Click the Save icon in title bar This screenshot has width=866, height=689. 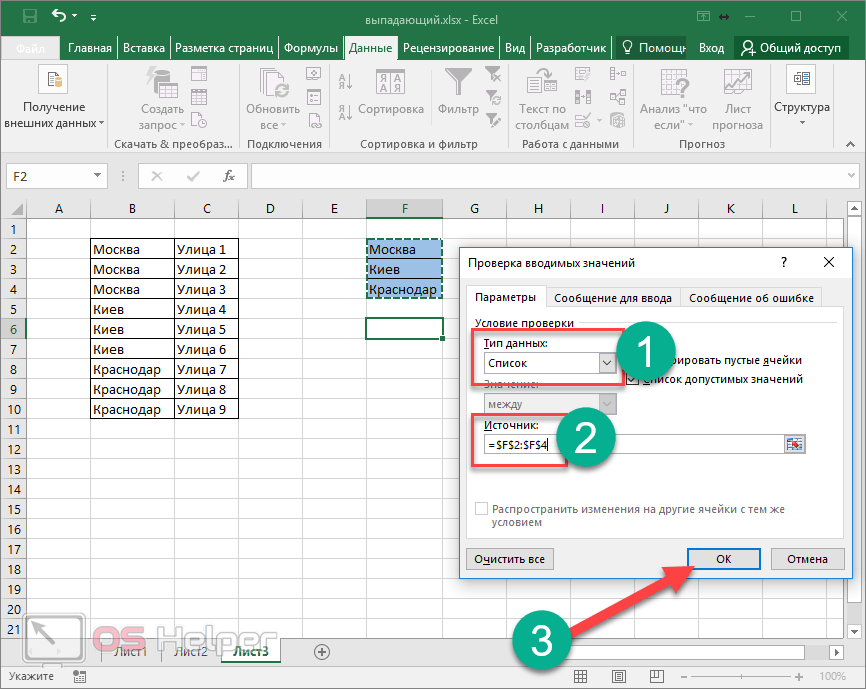coord(29,16)
